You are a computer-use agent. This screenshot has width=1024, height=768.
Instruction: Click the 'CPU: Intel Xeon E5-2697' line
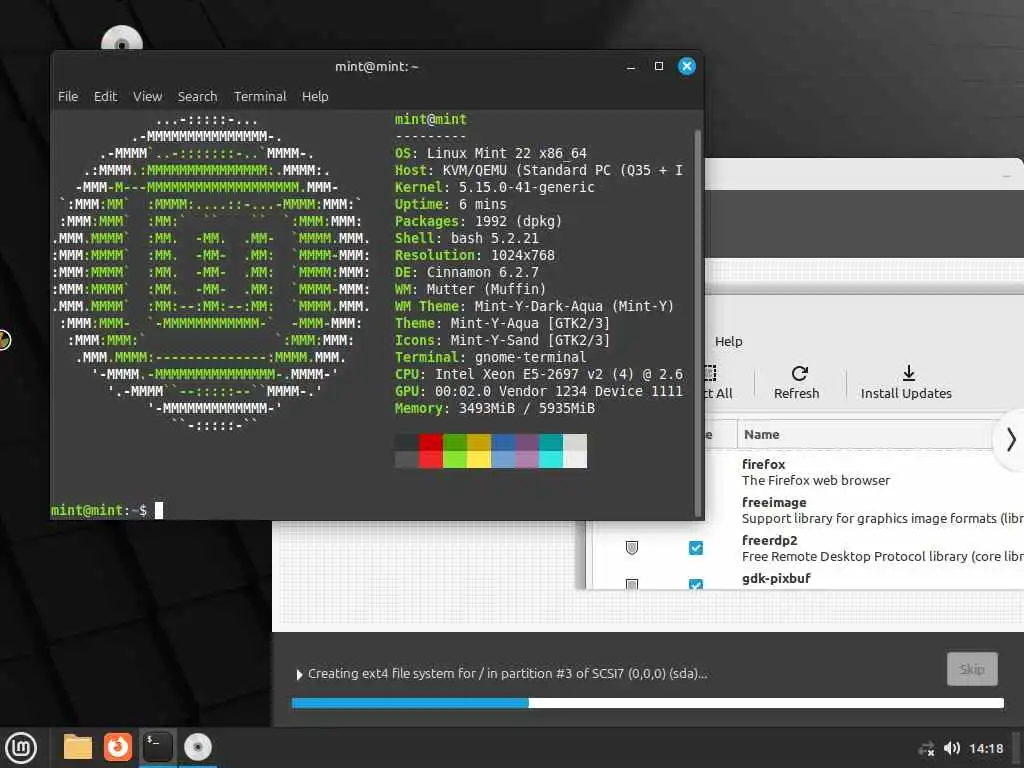[539, 374]
